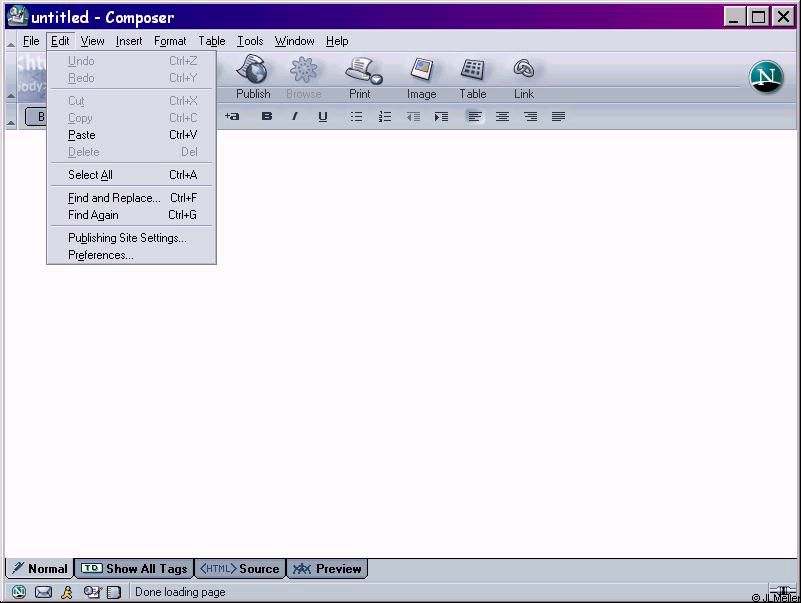Apply bulleted list
Screen dimensions: 801x603
pos(356,117)
